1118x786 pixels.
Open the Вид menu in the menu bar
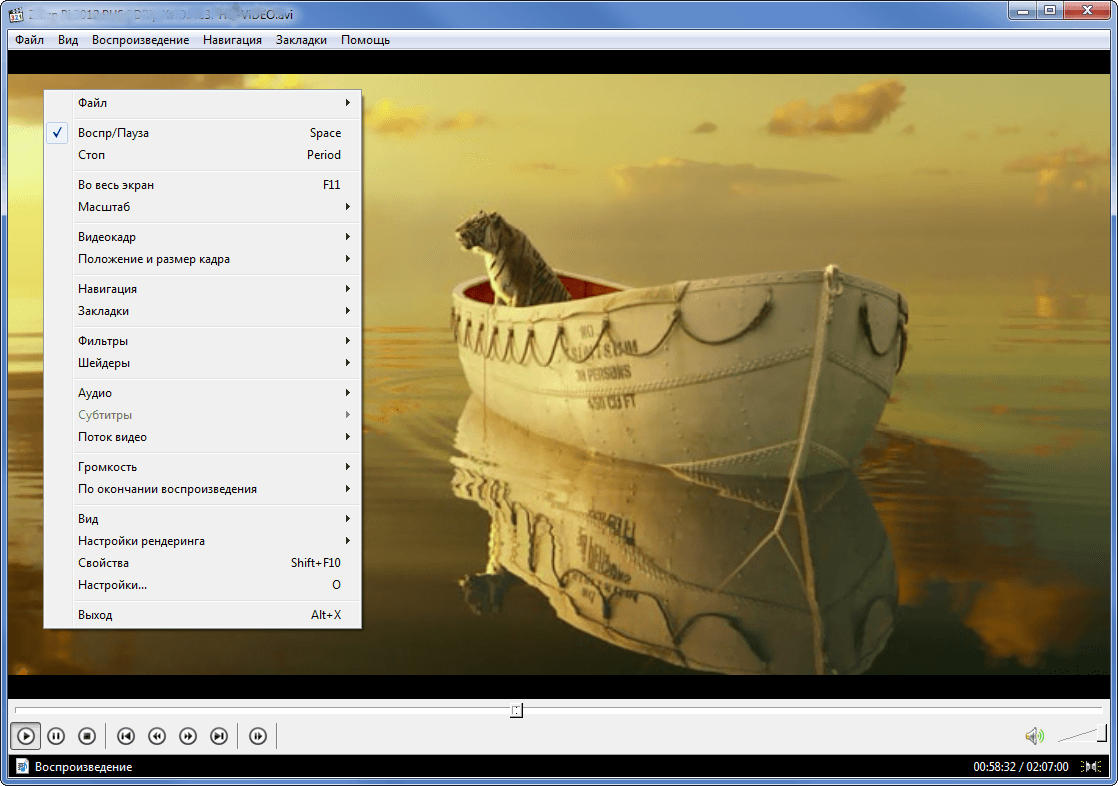[x=68, y=40]
